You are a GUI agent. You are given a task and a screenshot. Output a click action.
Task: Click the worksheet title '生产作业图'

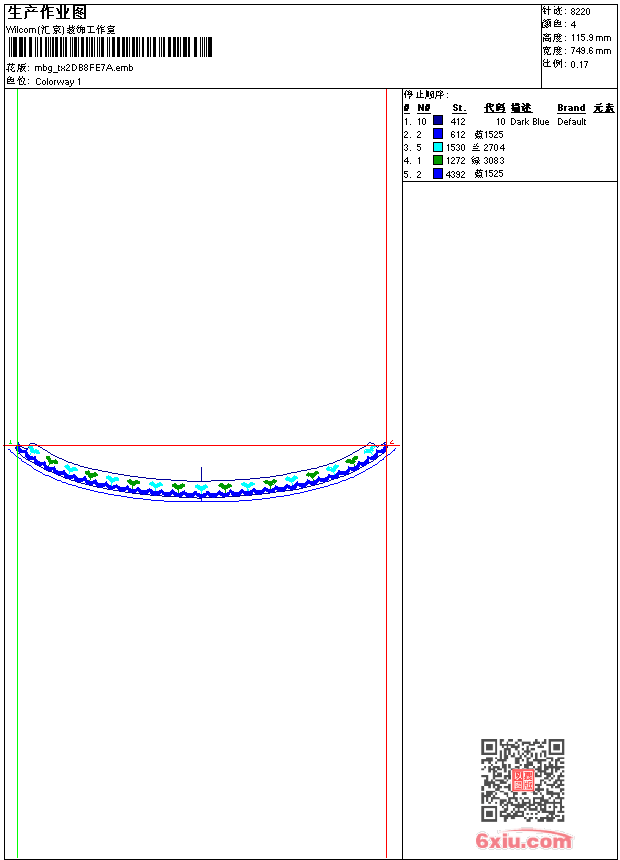coord(47,13)
